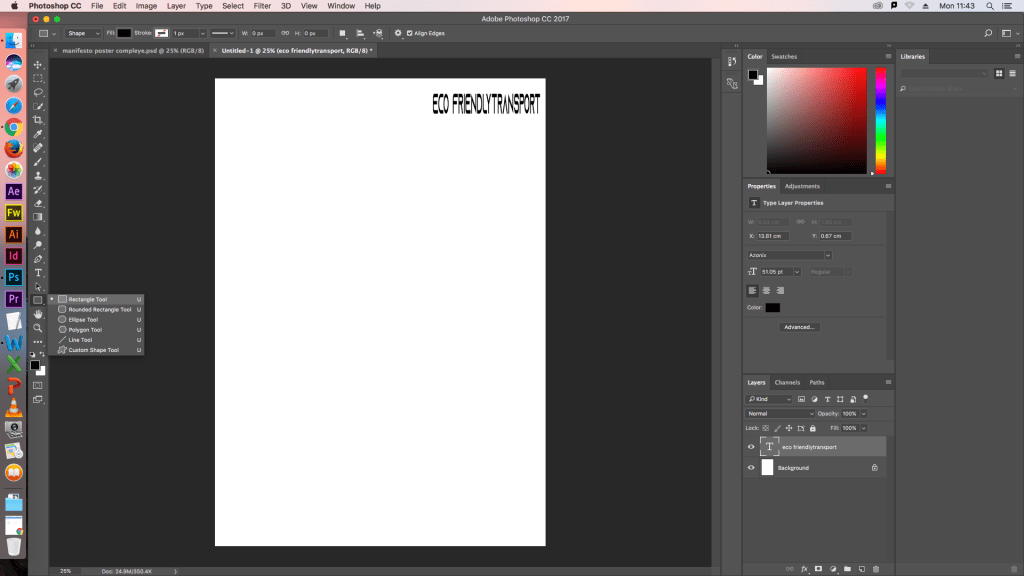Select the Move tool
Viewport: 1024px width, 576px height.
[x=38, y=64]
